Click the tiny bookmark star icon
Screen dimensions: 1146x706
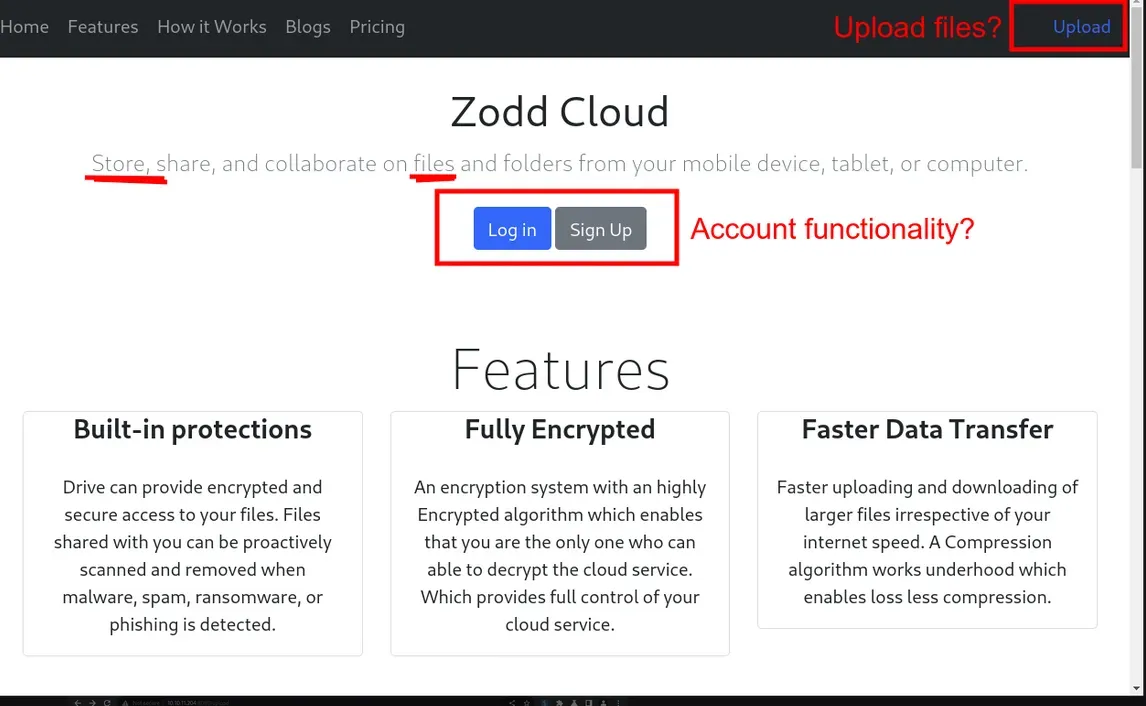pyautogui.click(x=526, y=702)
